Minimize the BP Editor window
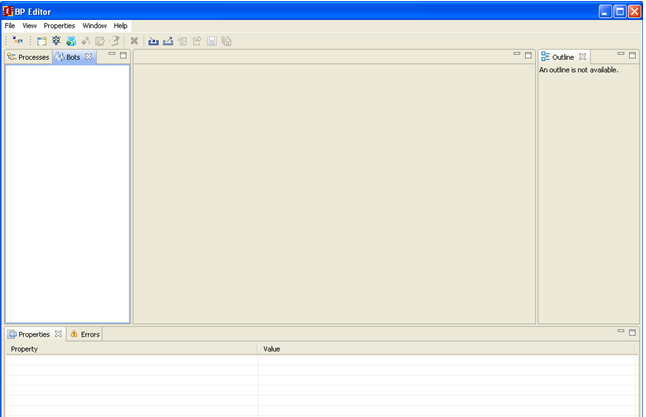 (605, 12)
